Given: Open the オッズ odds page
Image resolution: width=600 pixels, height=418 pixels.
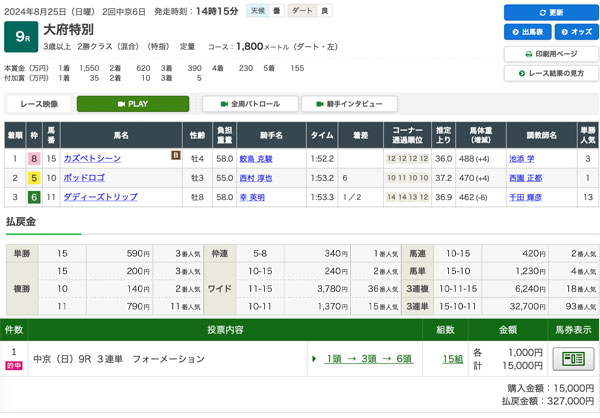Looking at the screenshot, I should click(x=569, y=32).
